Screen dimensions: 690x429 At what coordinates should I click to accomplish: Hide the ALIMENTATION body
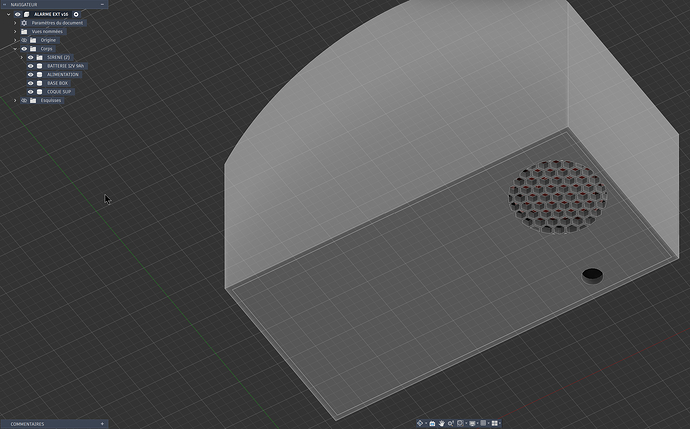point(30,74)
